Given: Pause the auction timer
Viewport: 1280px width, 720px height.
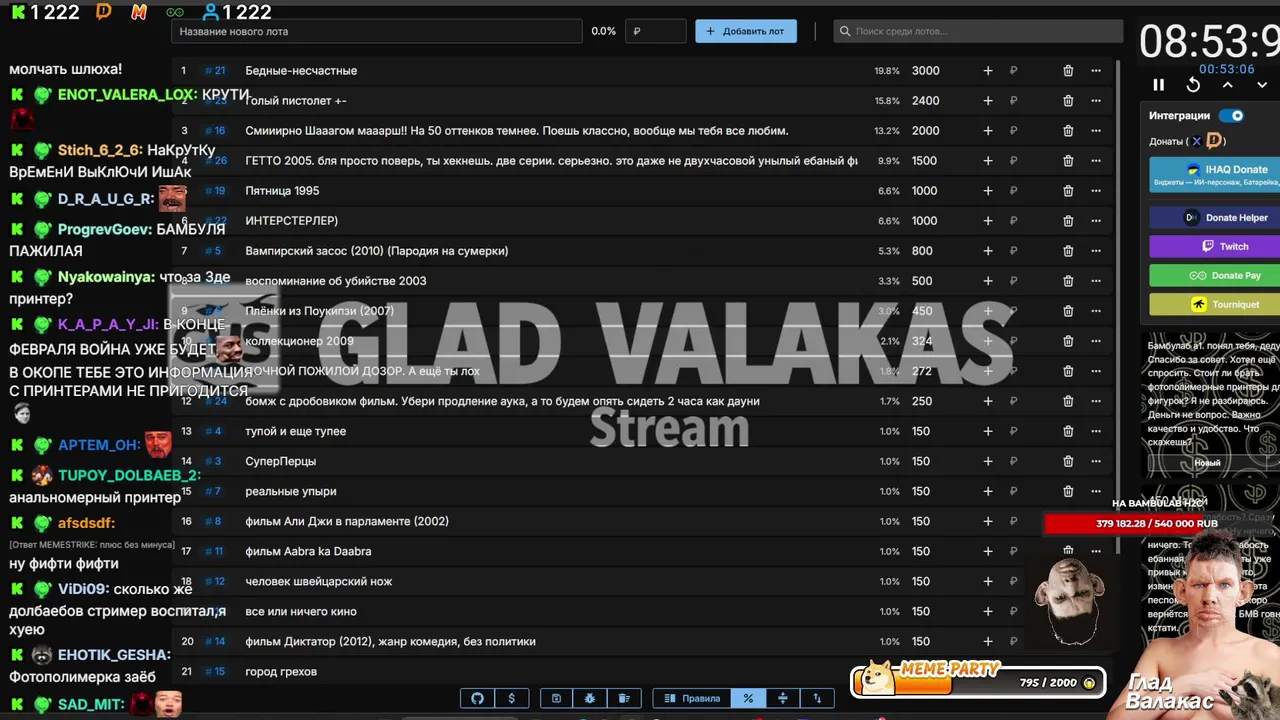Looking at the screenshot, I should 1158,85.
